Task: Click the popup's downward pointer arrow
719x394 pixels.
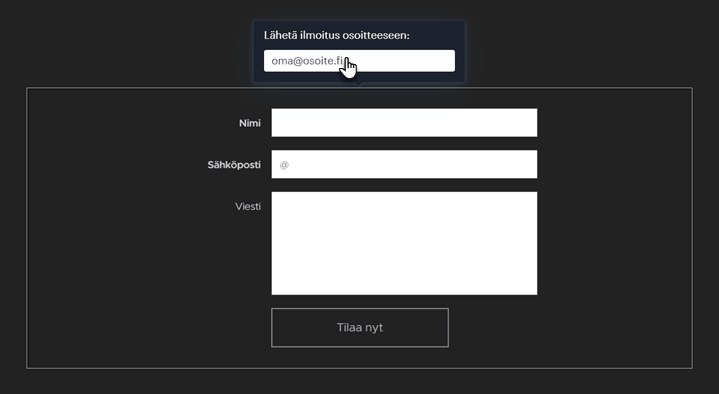Action: (360, 85)
